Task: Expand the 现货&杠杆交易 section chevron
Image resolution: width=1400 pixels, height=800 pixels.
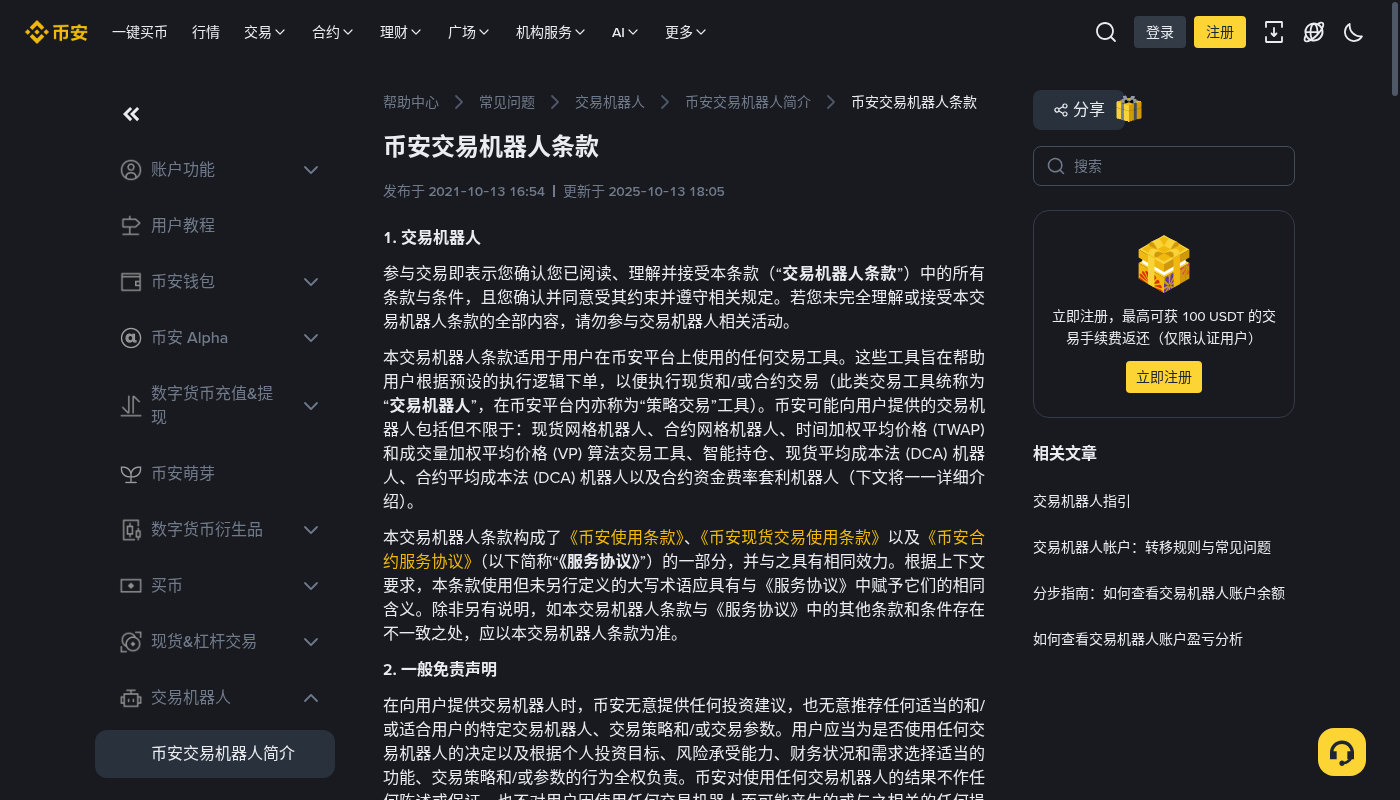Action: click(x=311, y=642)
